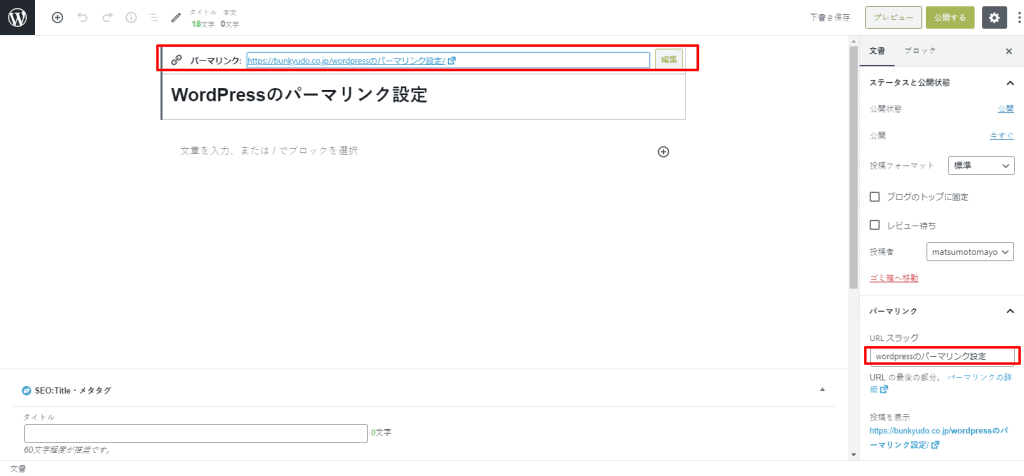
Task: Click the redo arrow icon
Action: click(x=107, y=17)
